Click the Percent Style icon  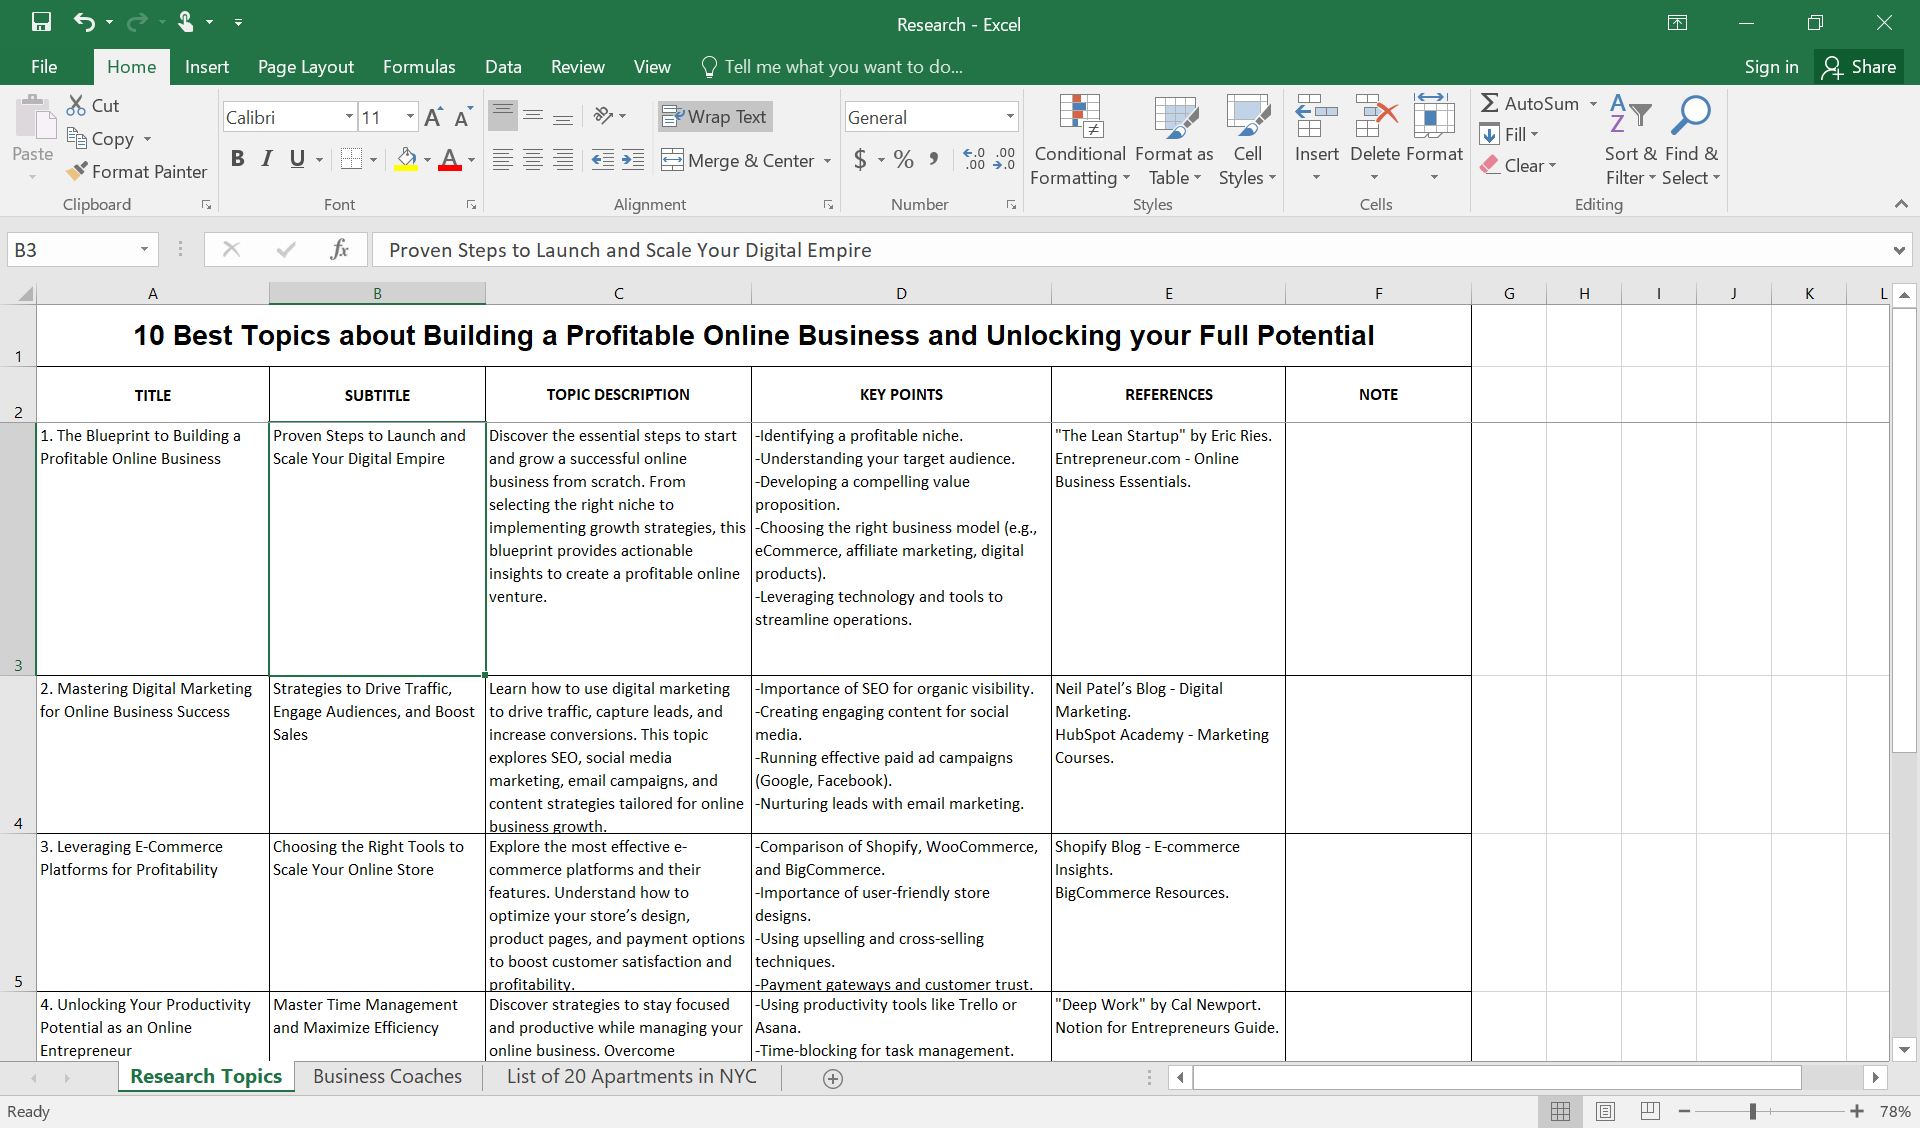coord(903,160)
